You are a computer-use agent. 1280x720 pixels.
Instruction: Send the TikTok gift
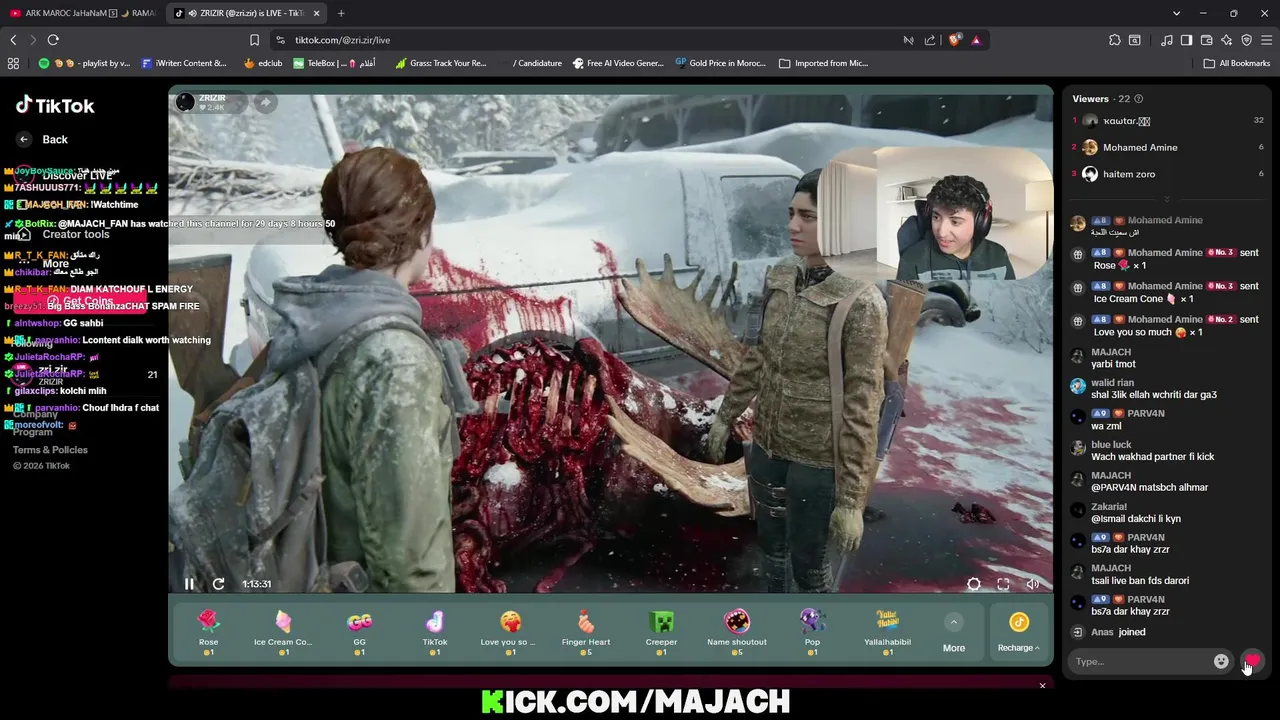pyautogui.click(x=435, y=632)
